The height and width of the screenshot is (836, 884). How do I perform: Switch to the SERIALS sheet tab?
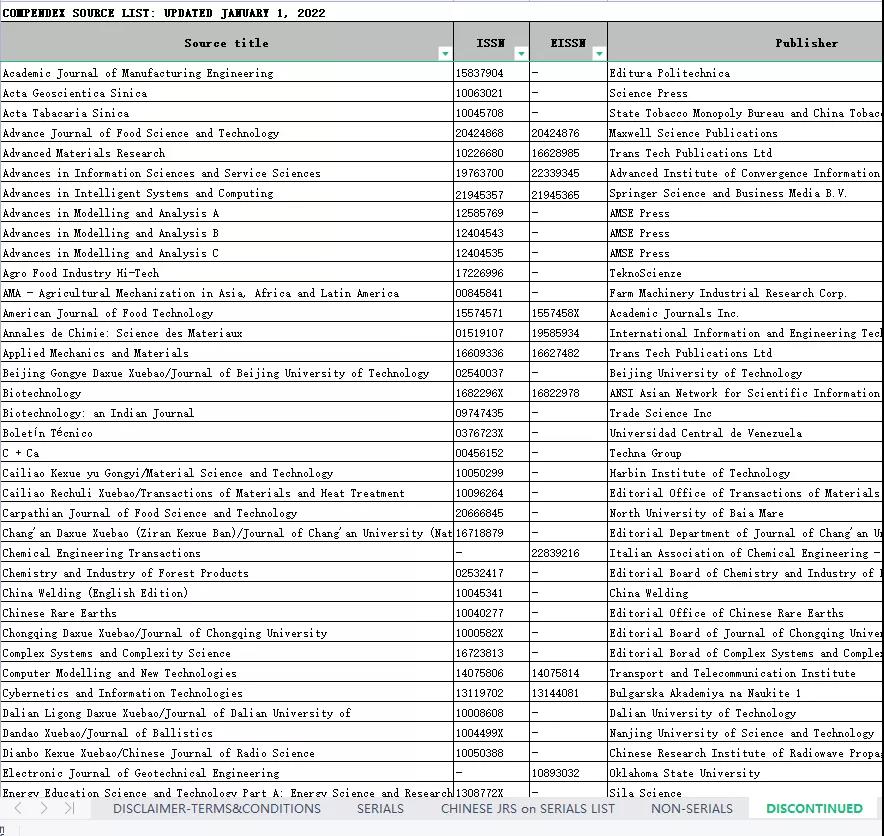point(380,808)
